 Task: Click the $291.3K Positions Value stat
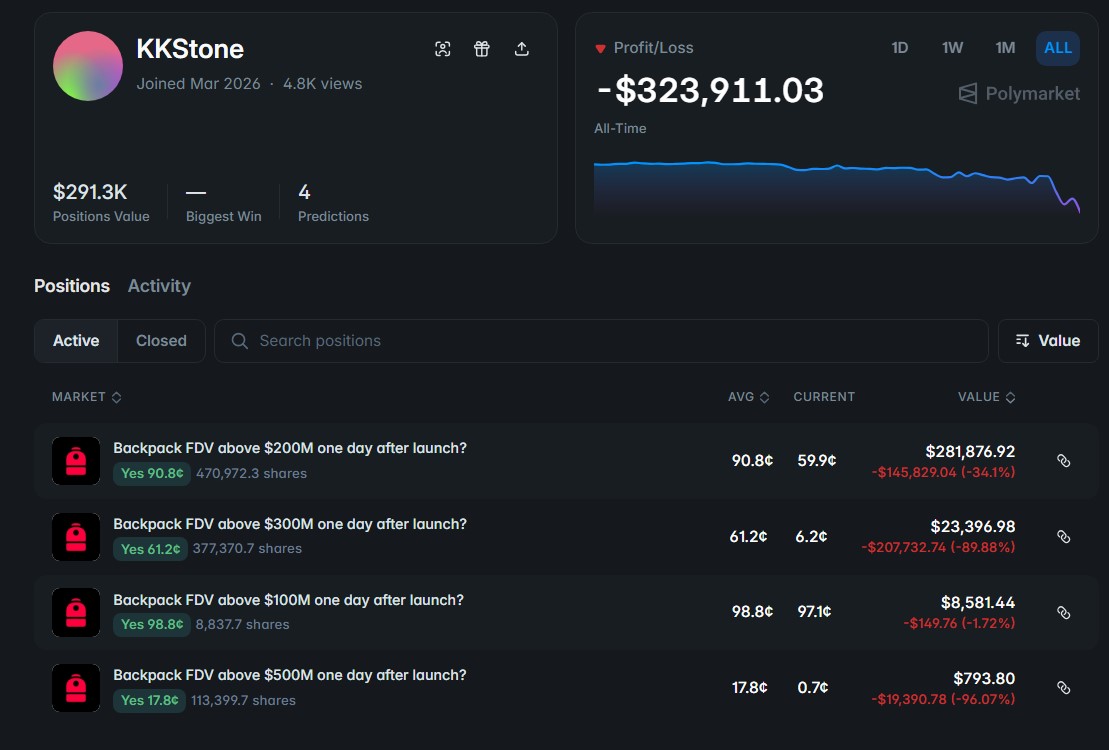click(x=101, y=202)
